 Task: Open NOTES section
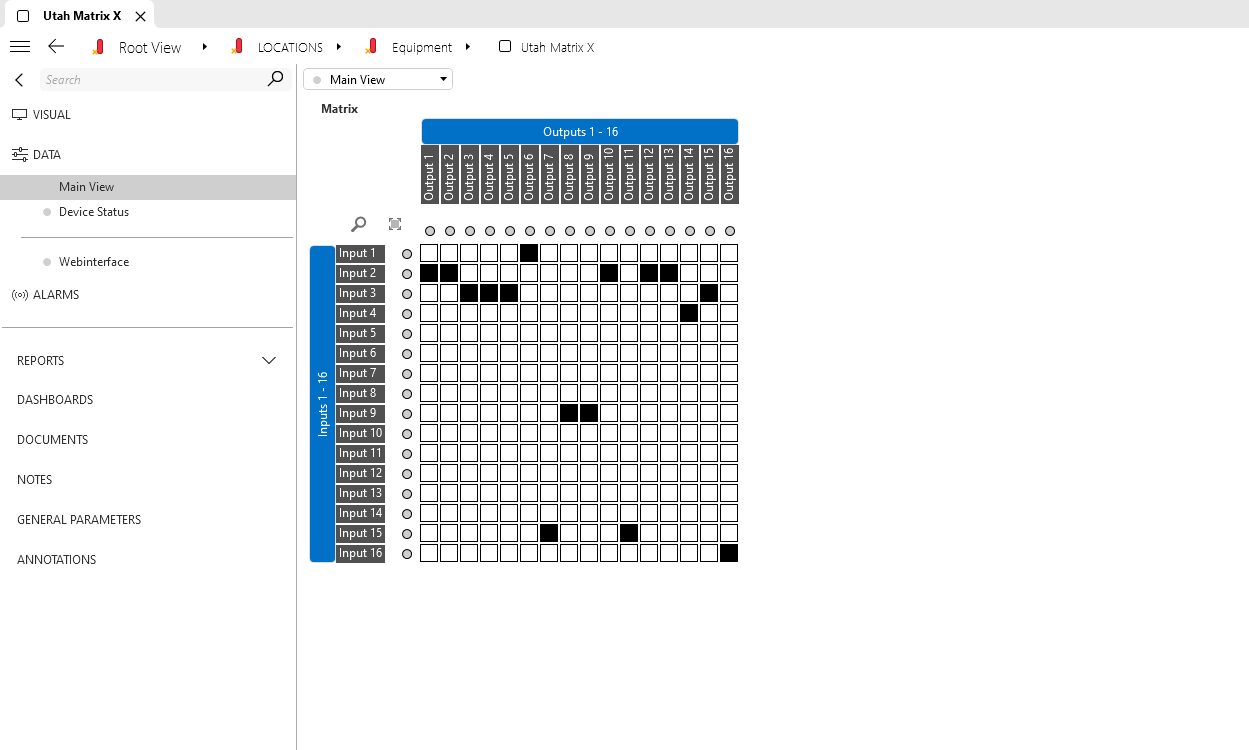coord(35,480)
